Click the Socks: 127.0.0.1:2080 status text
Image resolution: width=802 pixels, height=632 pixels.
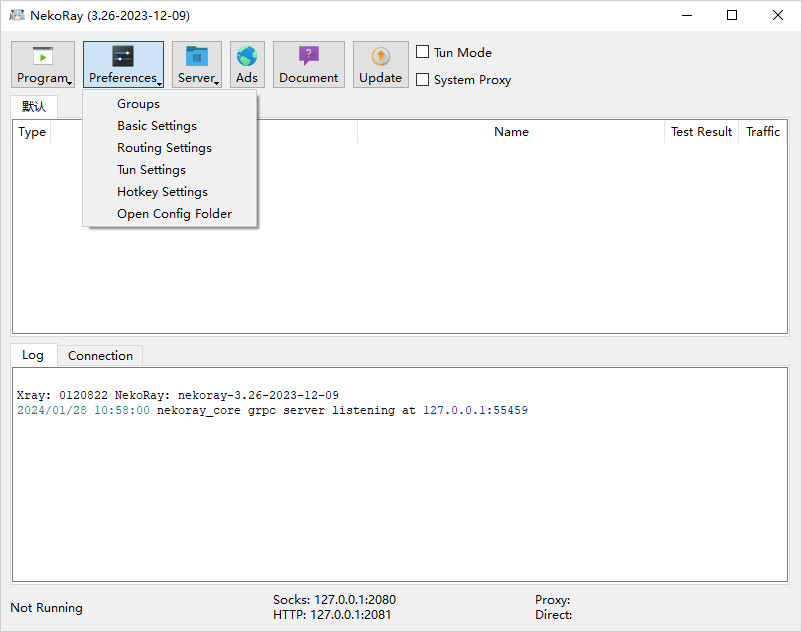[x=335, y=600]
